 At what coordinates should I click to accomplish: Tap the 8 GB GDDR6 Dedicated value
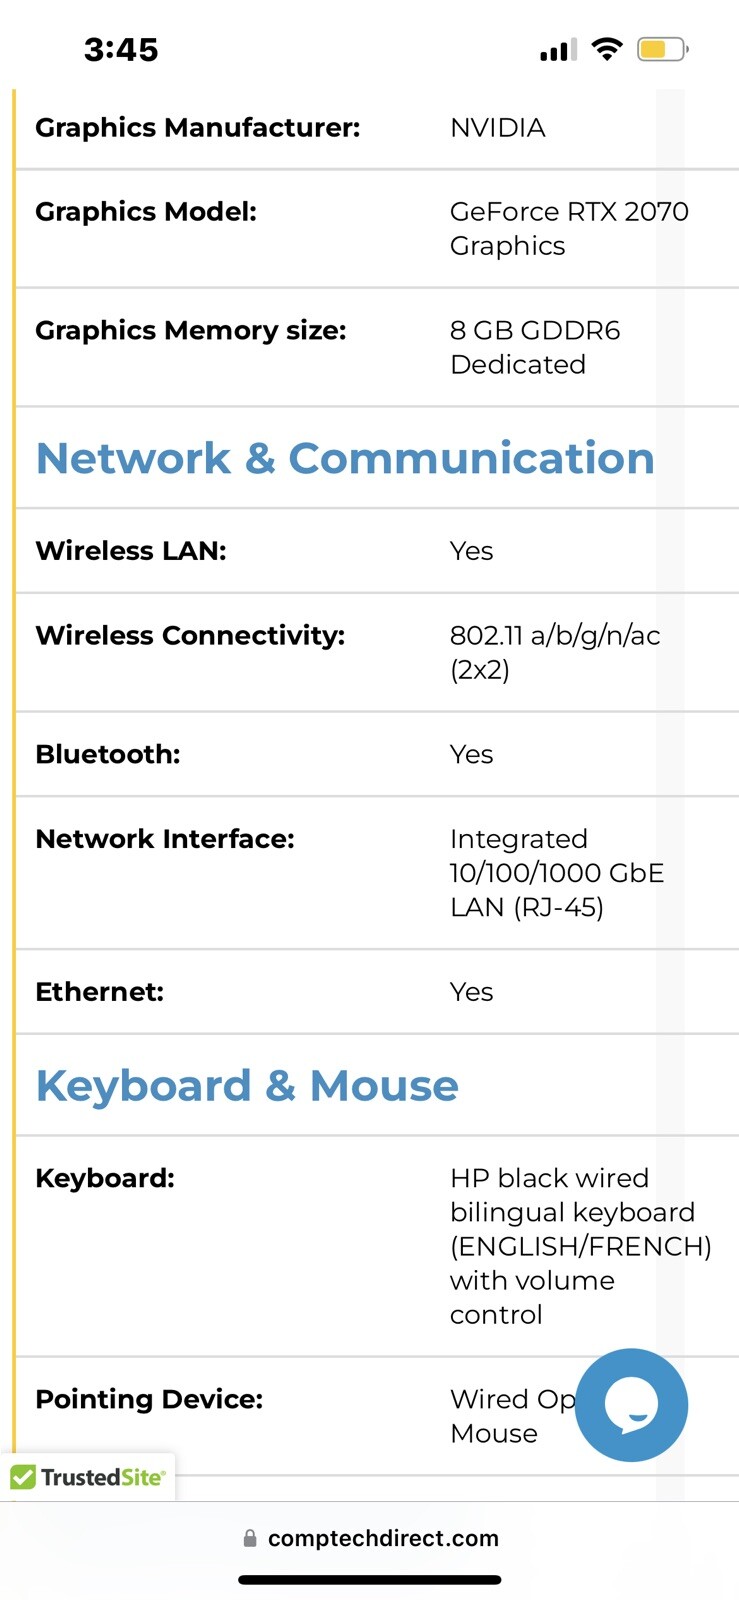click(x=535, y=347)
